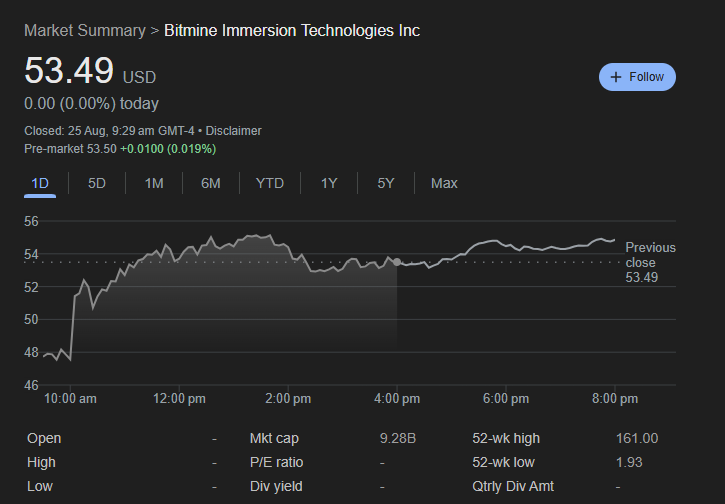Click the 52-wk low value 1.93
725x504 pixels.
click(629, 462)
